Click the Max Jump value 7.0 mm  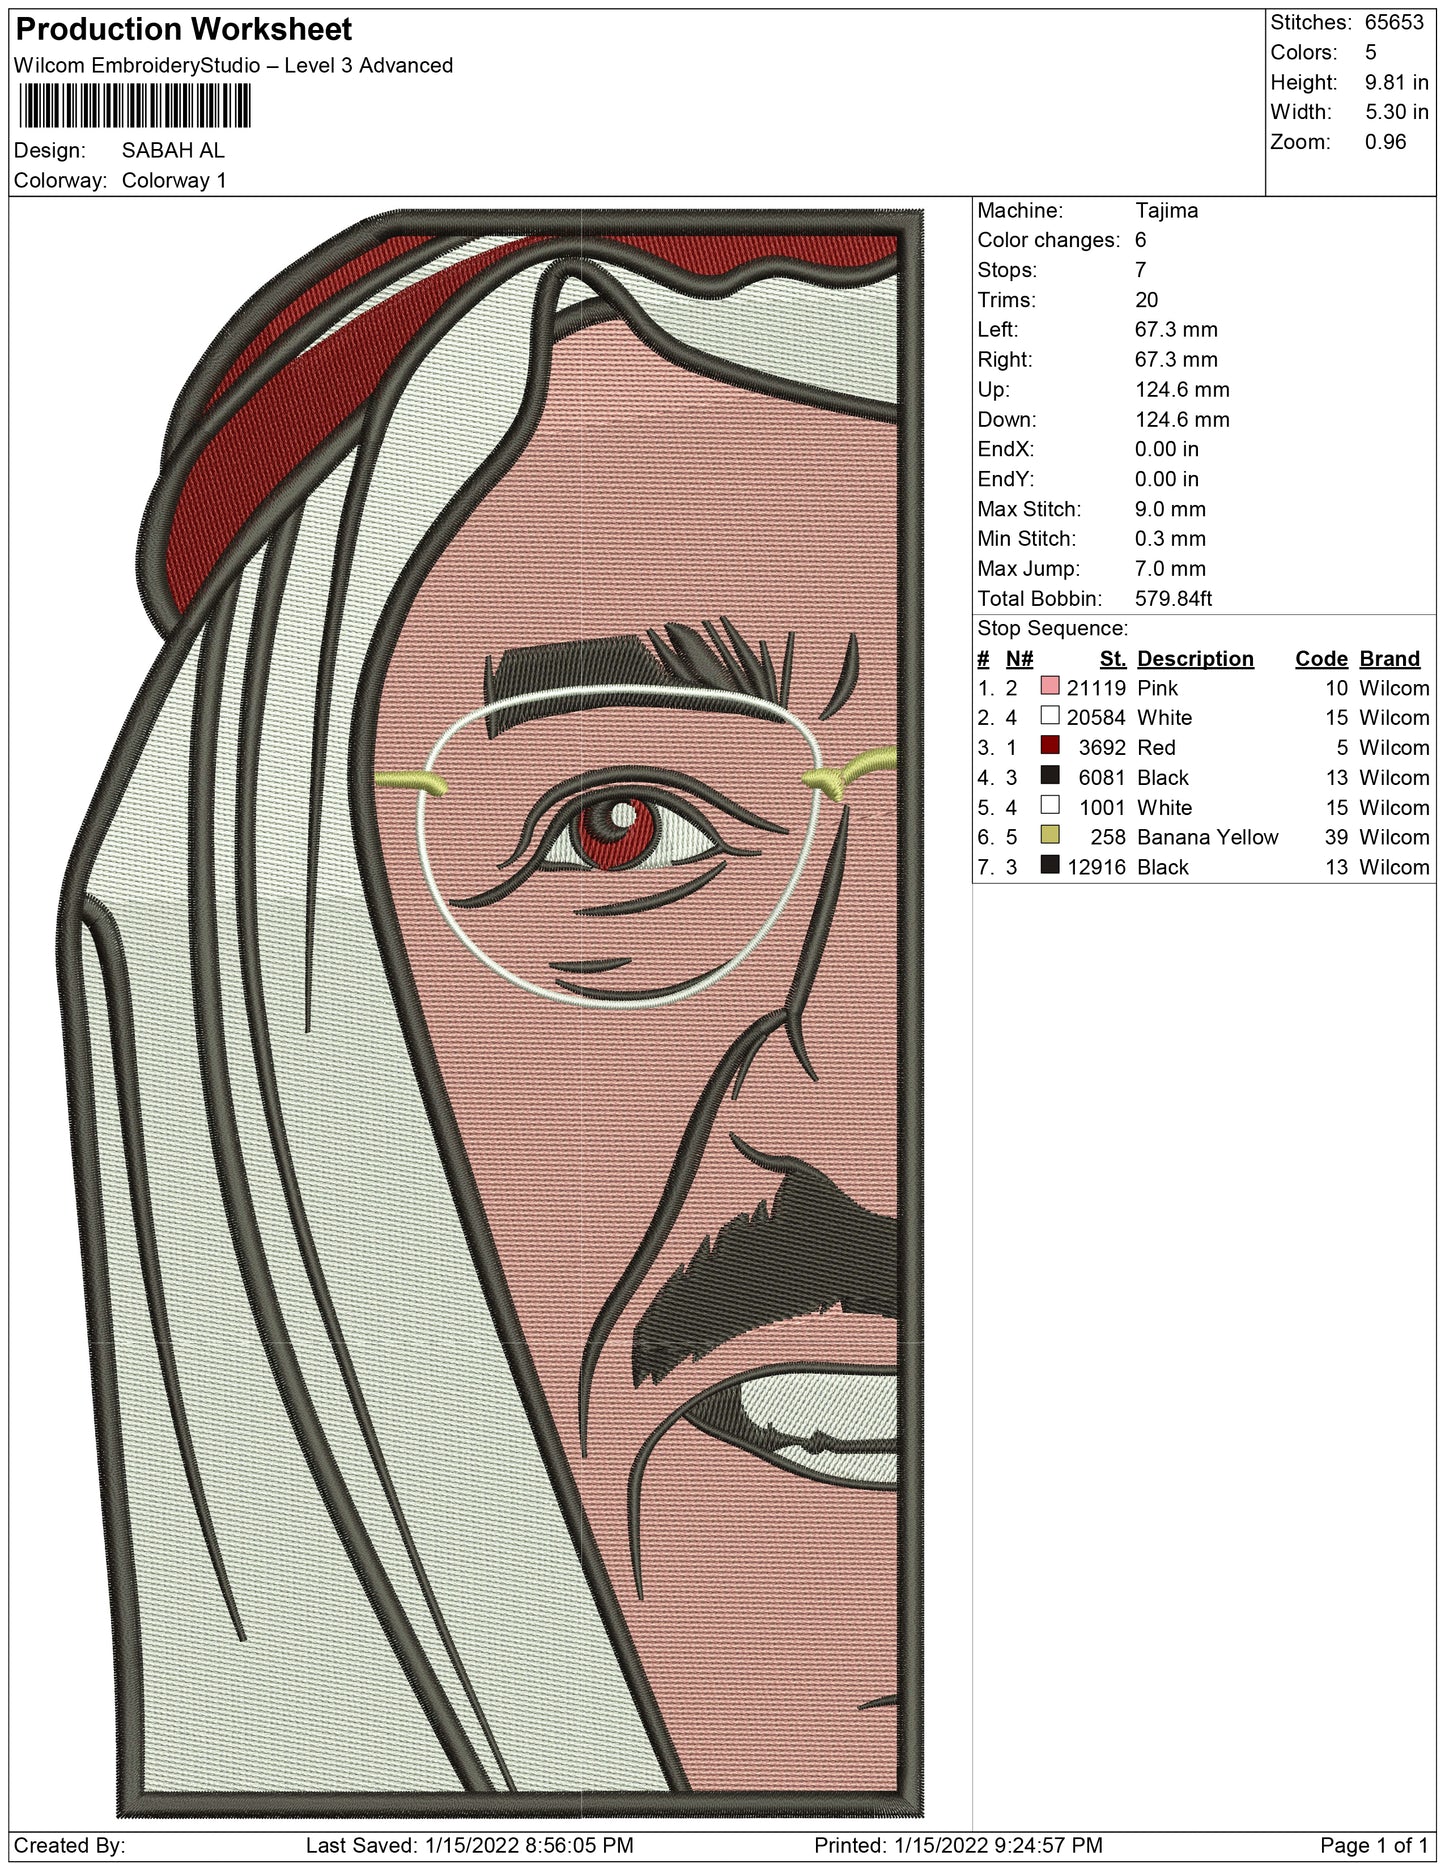pos(1170,569)
